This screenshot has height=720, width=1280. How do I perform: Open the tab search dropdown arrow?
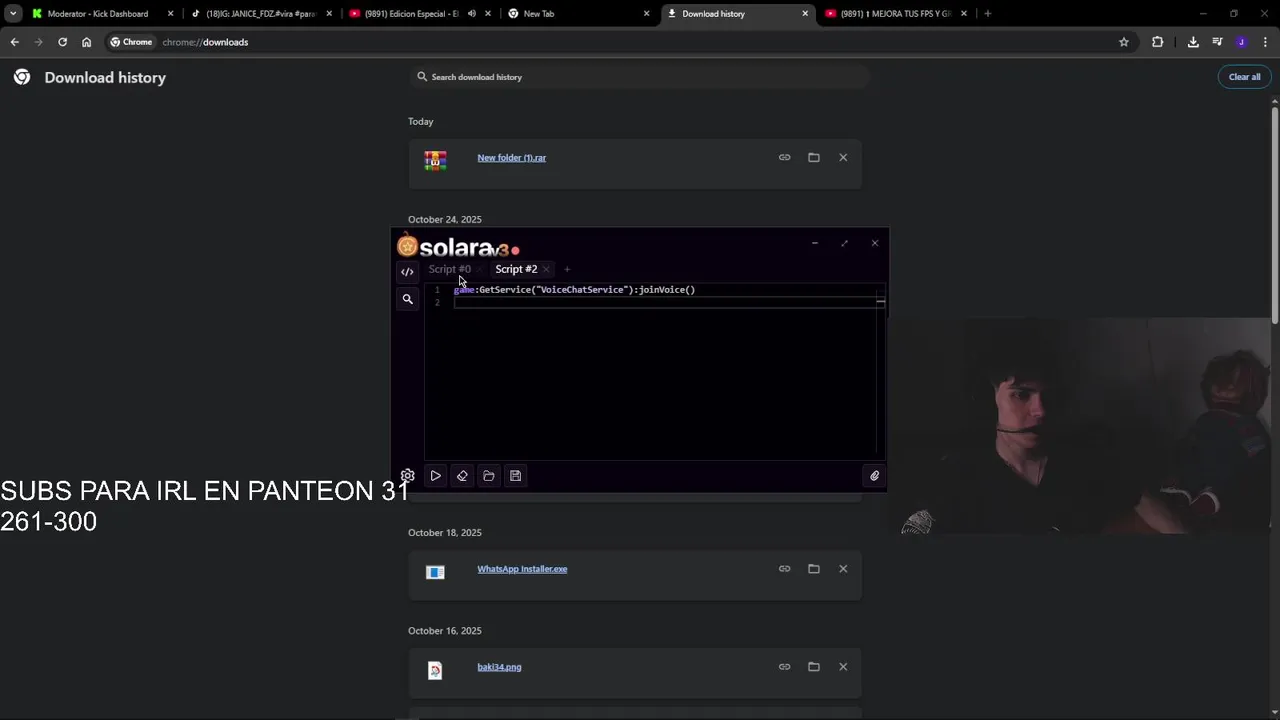[x=12, y=14]
